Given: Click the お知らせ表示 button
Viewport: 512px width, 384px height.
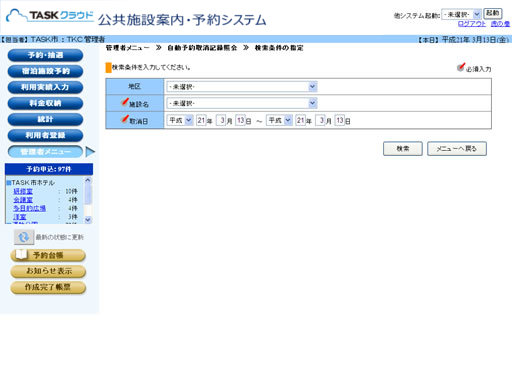Looking at the screenshot, I should tap(48, 271).
